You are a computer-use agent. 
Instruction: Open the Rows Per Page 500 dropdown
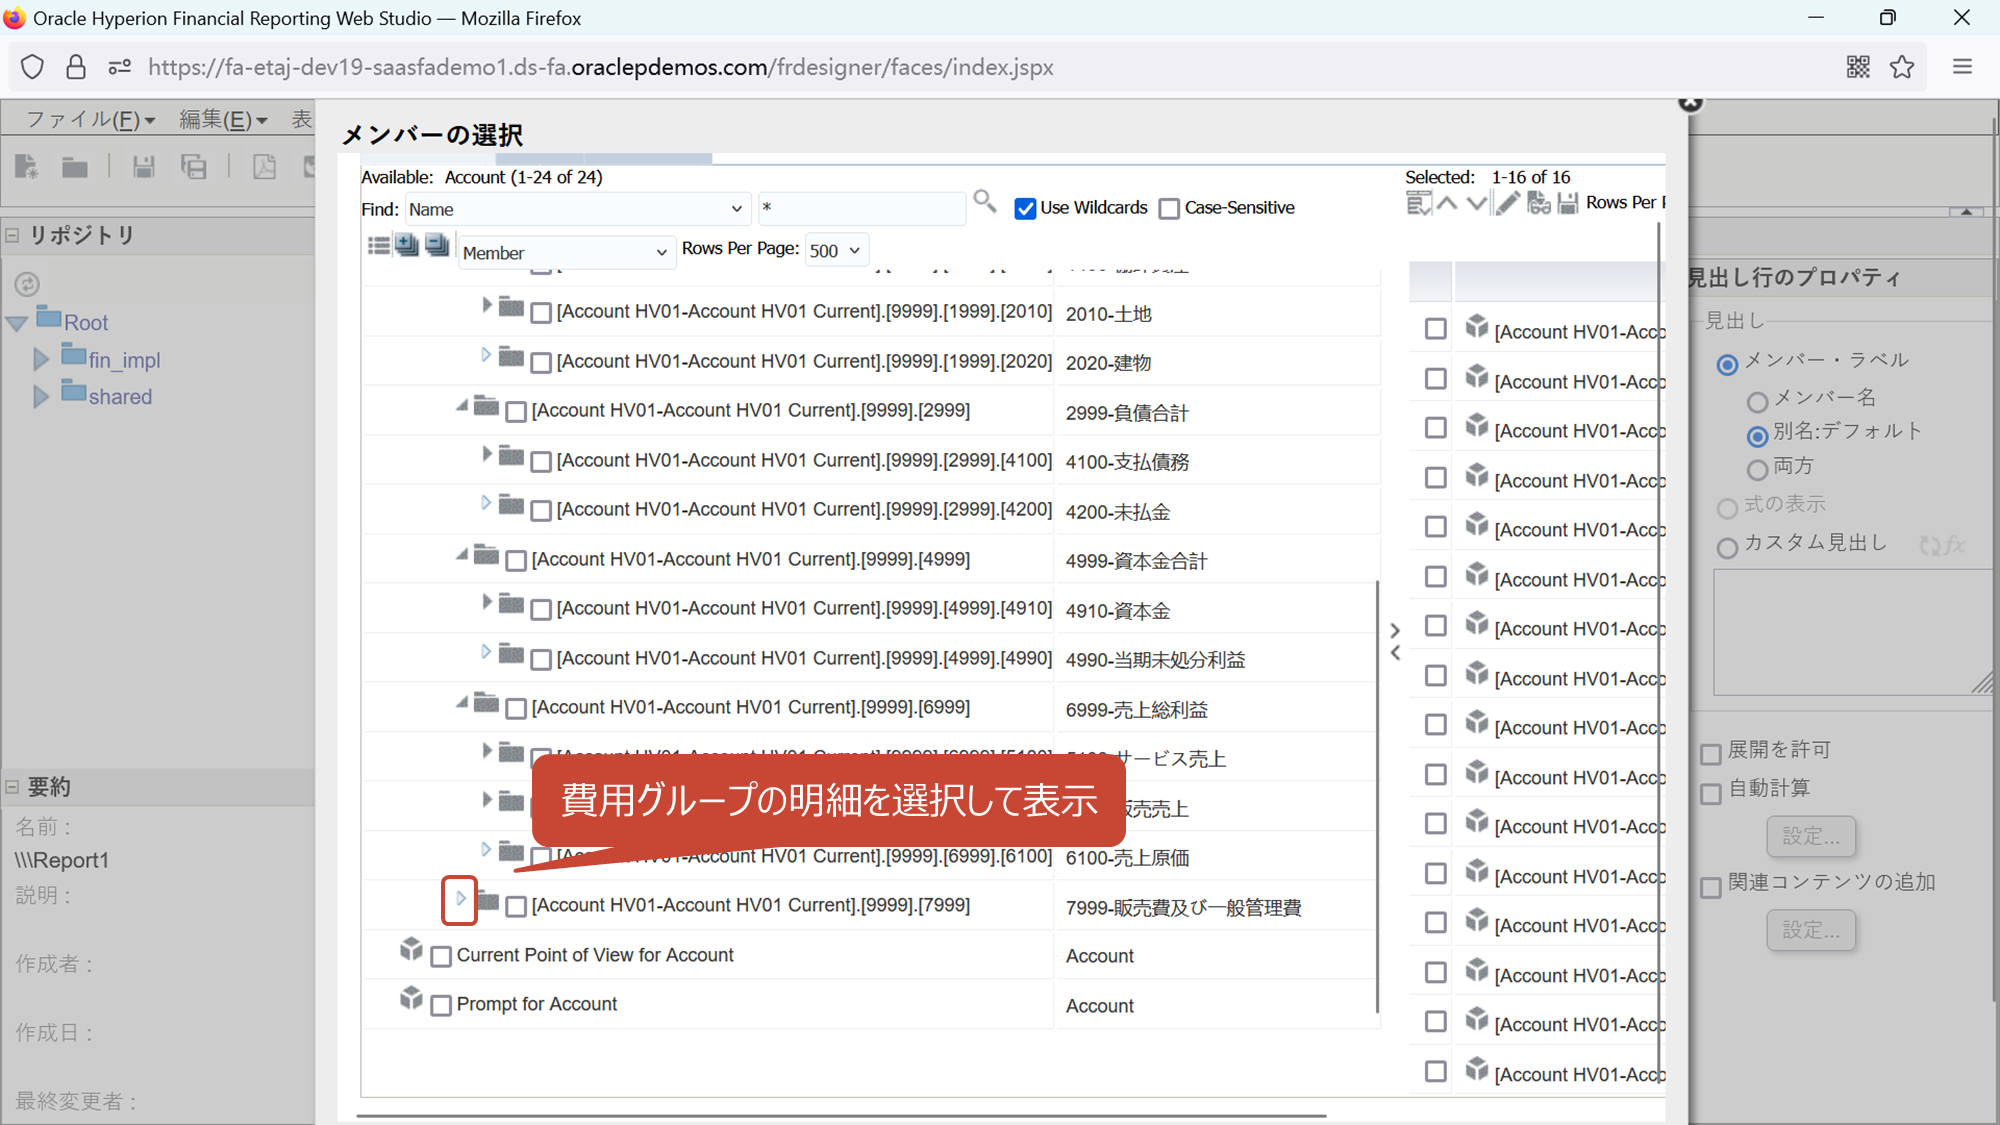(836, 250)
